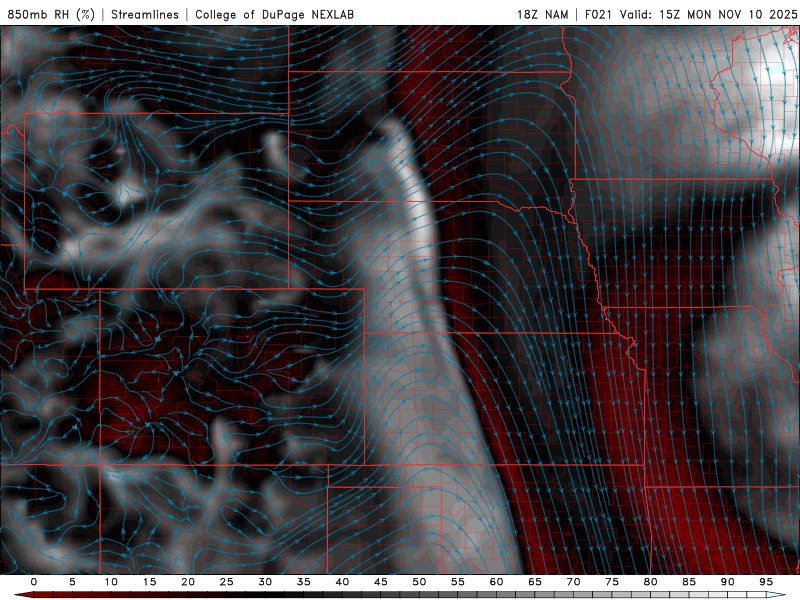Click the '18Z NAM' model label
800x600 pixels.
tap(543, 14)
